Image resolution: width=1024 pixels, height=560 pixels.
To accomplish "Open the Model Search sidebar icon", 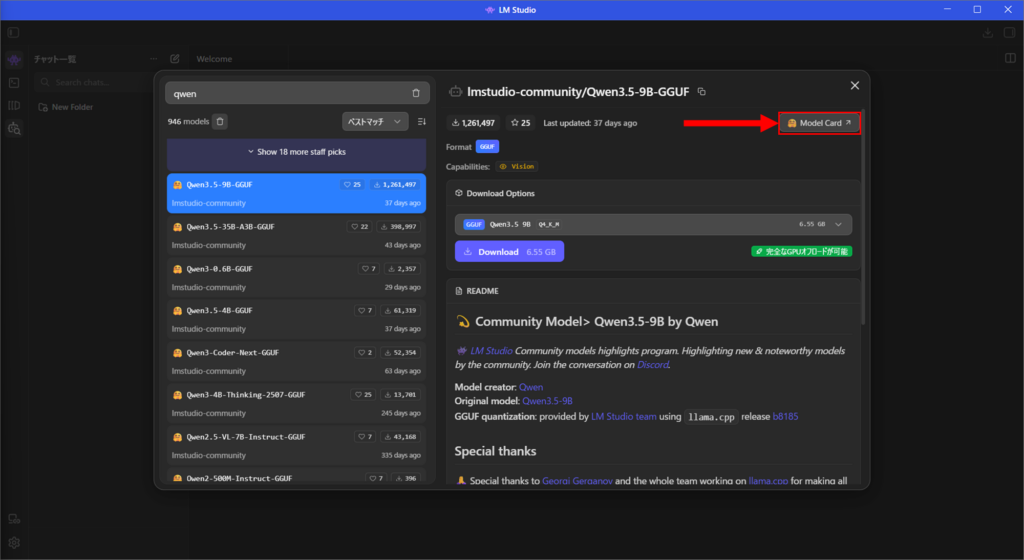I will (x=14, y=128).
